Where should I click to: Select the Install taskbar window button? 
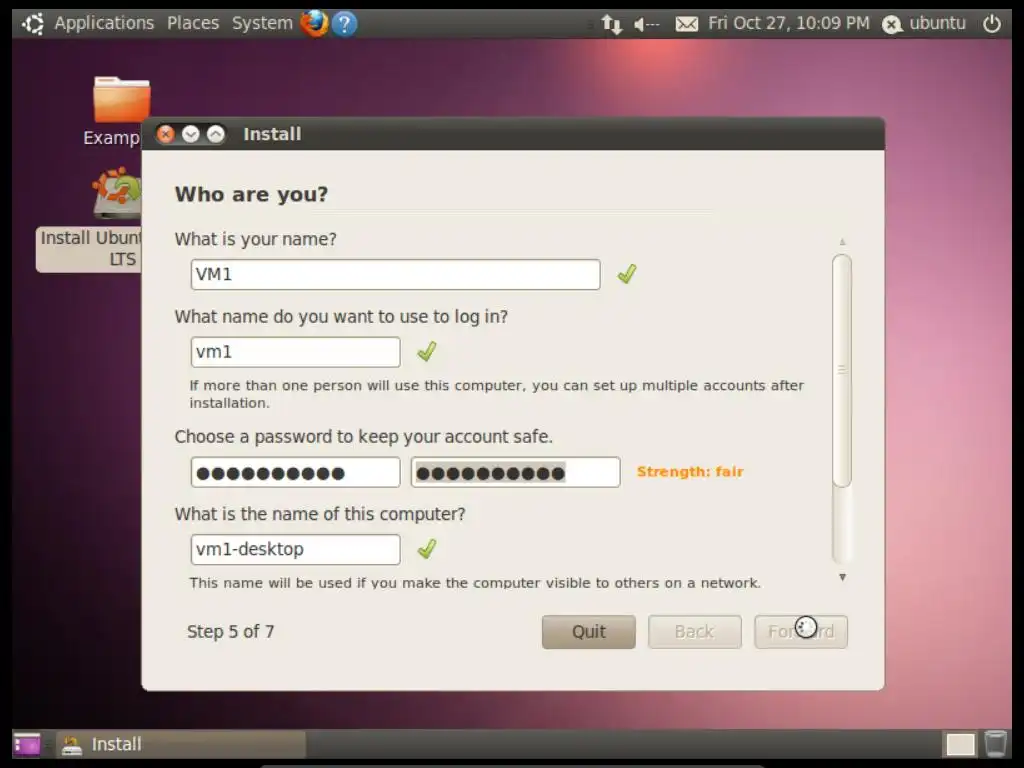[x=181, y=744]
